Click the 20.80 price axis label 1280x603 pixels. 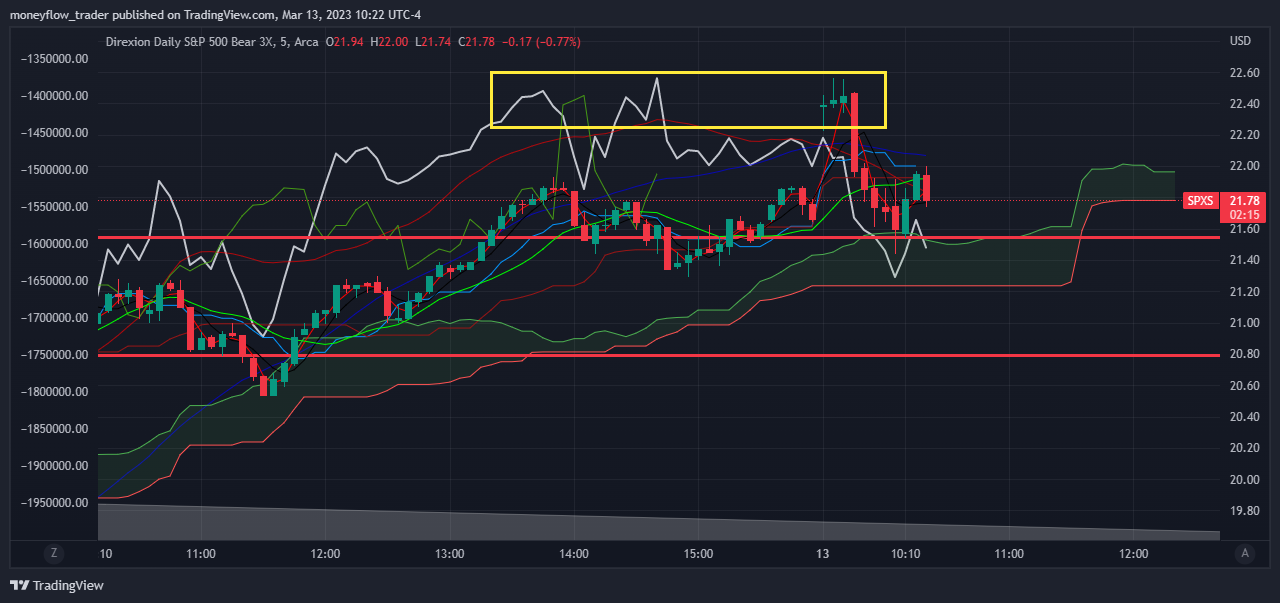(x=1244, y=354)
